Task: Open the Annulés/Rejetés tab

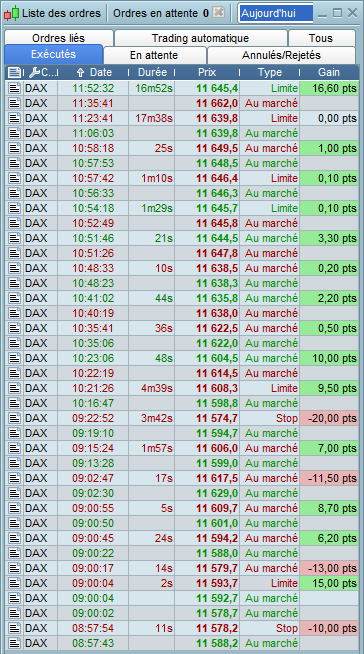Action: (x=281, y=55)
